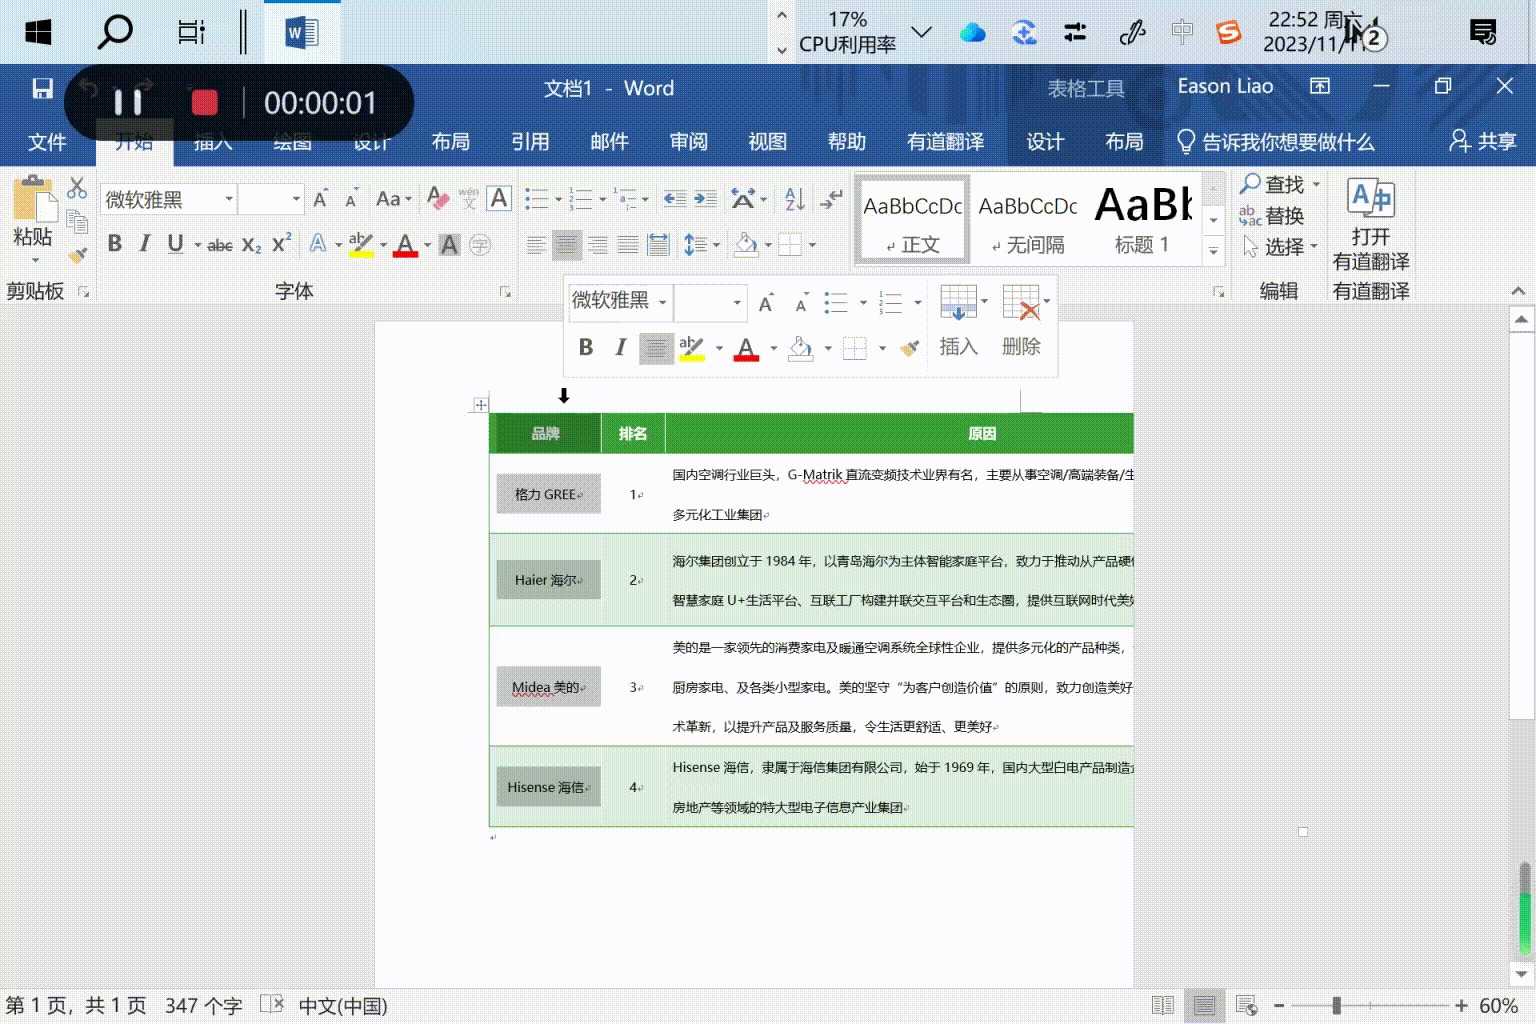
Task: Click the Numbering list icon in ribbon
Action: (x=581, y=199)
